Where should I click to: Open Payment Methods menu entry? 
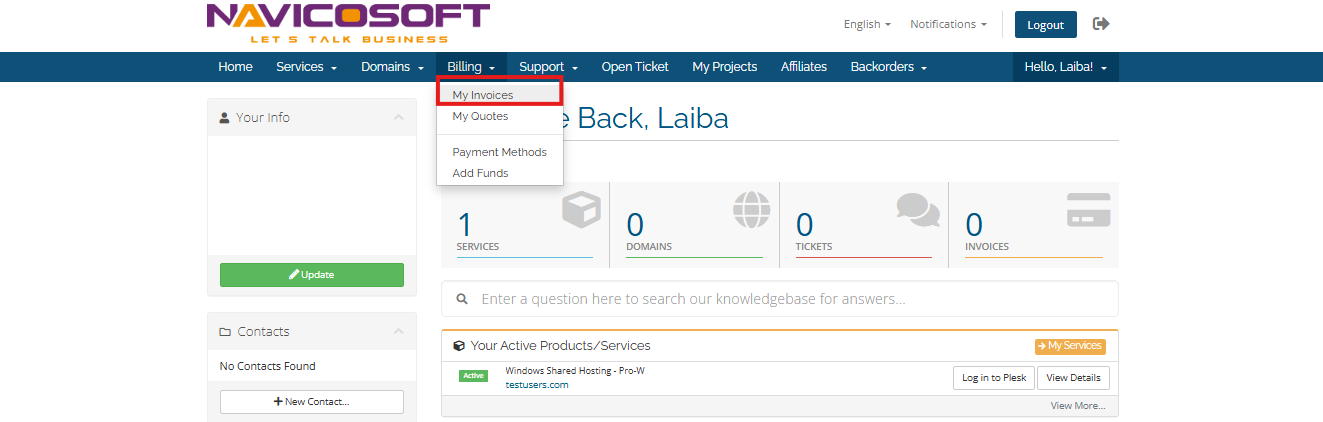[x=499, y=152]
